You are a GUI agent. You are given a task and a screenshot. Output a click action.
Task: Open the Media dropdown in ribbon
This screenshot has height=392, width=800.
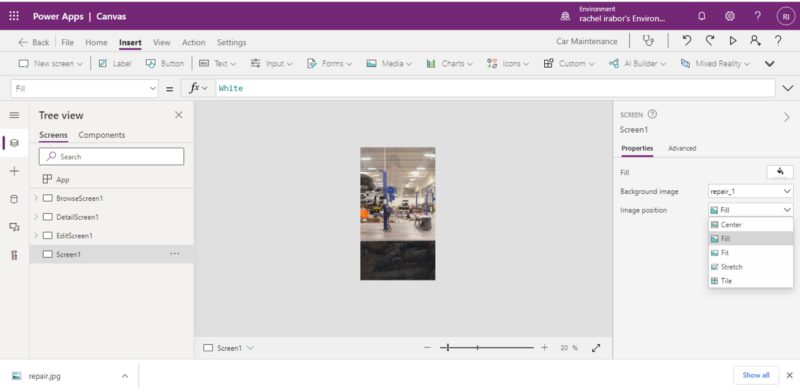tap(389, 64)
